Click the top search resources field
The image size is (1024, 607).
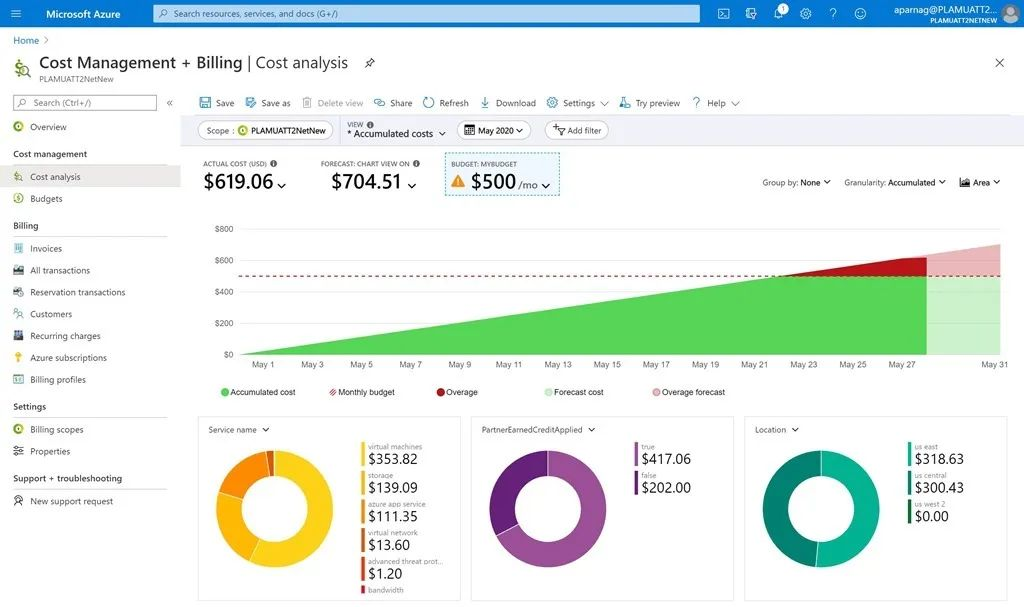click(426, 13)
